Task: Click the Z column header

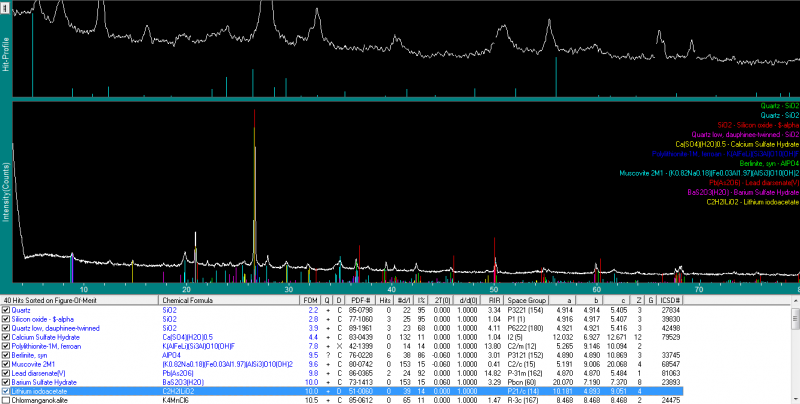Action: 639,300
